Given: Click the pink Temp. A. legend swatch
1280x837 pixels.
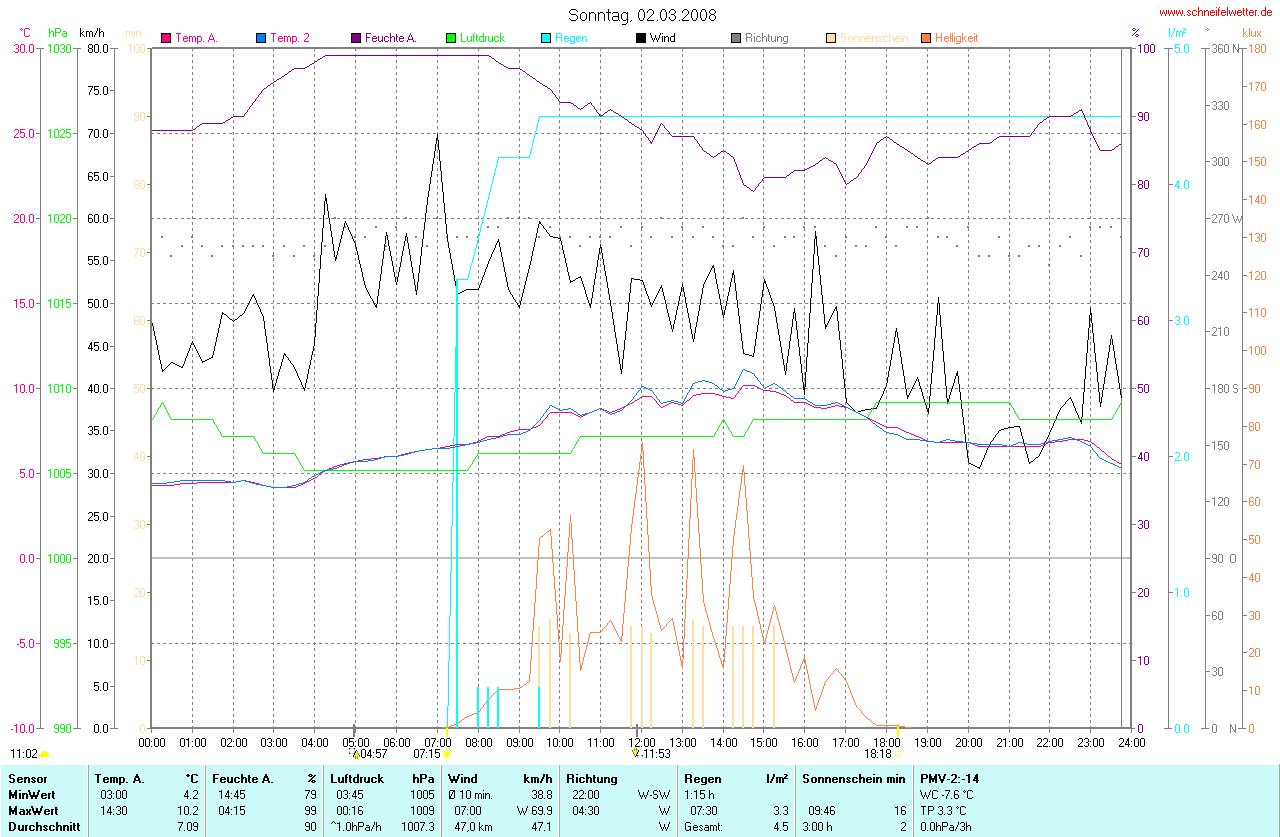Looking at the screenshot, I should tap(166, 38).
